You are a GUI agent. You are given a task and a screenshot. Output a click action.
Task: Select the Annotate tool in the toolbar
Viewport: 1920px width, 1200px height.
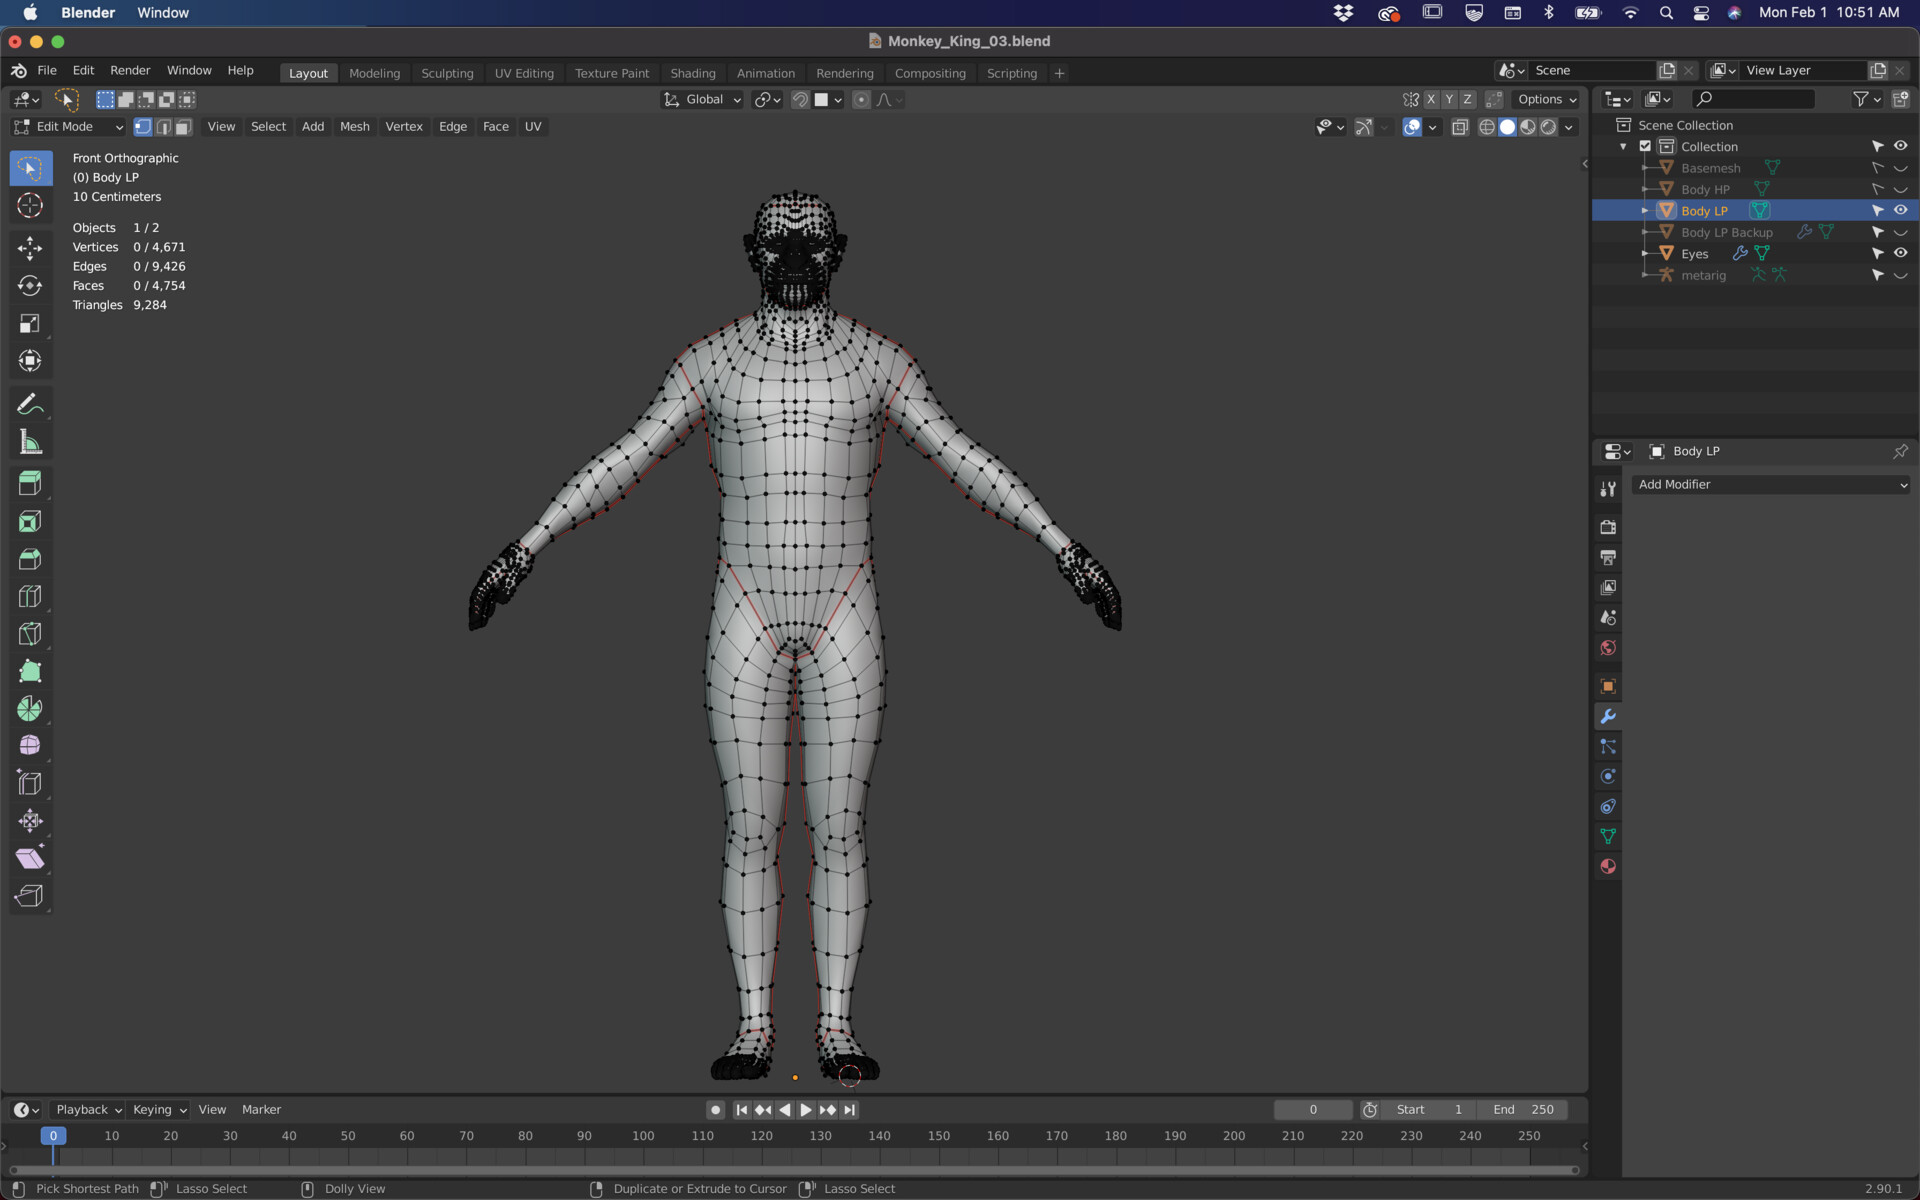pos(30,404)
